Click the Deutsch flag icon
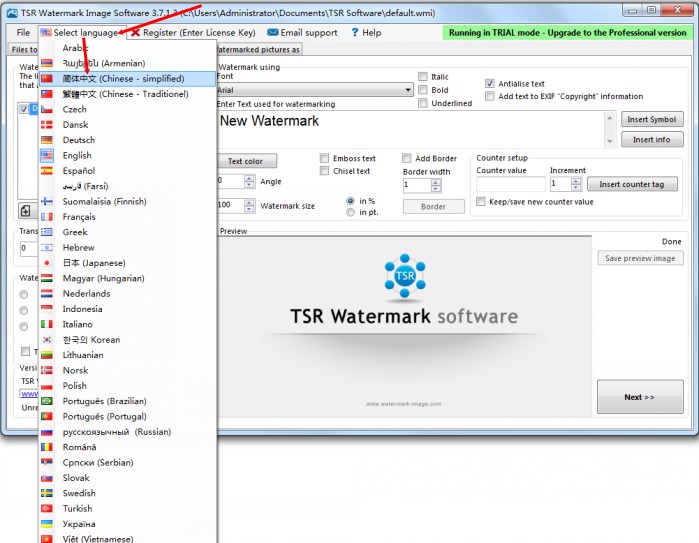 coord(47,140)
